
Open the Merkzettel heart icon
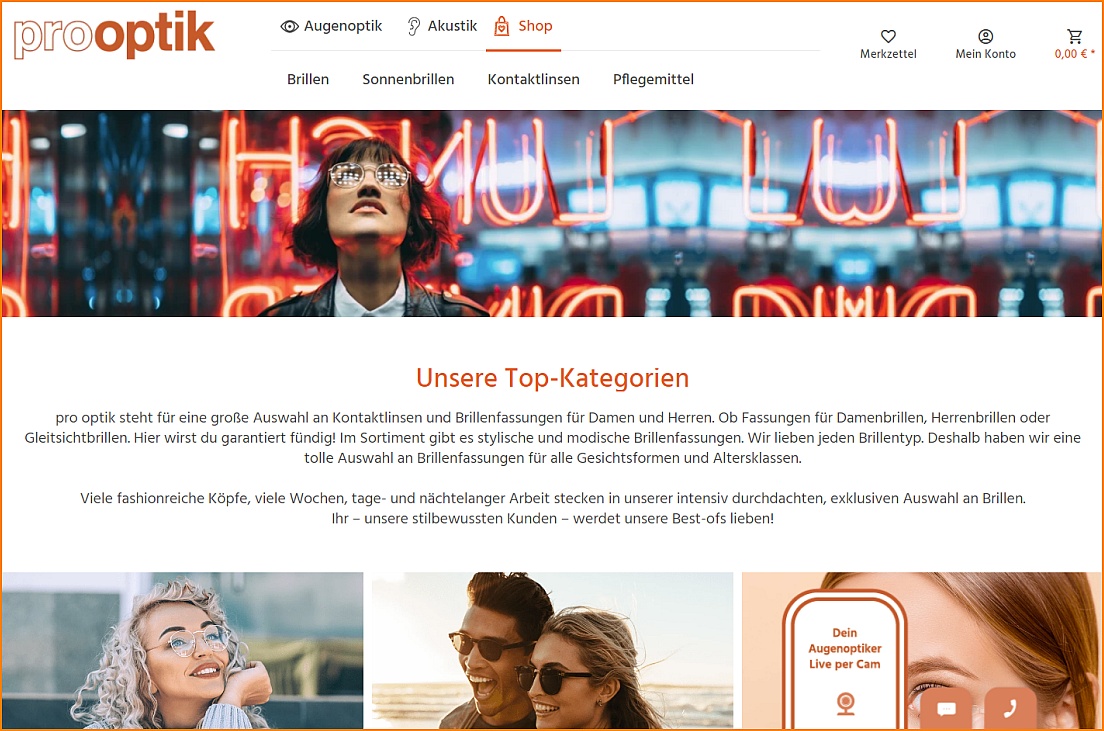(x=888, y=36)
